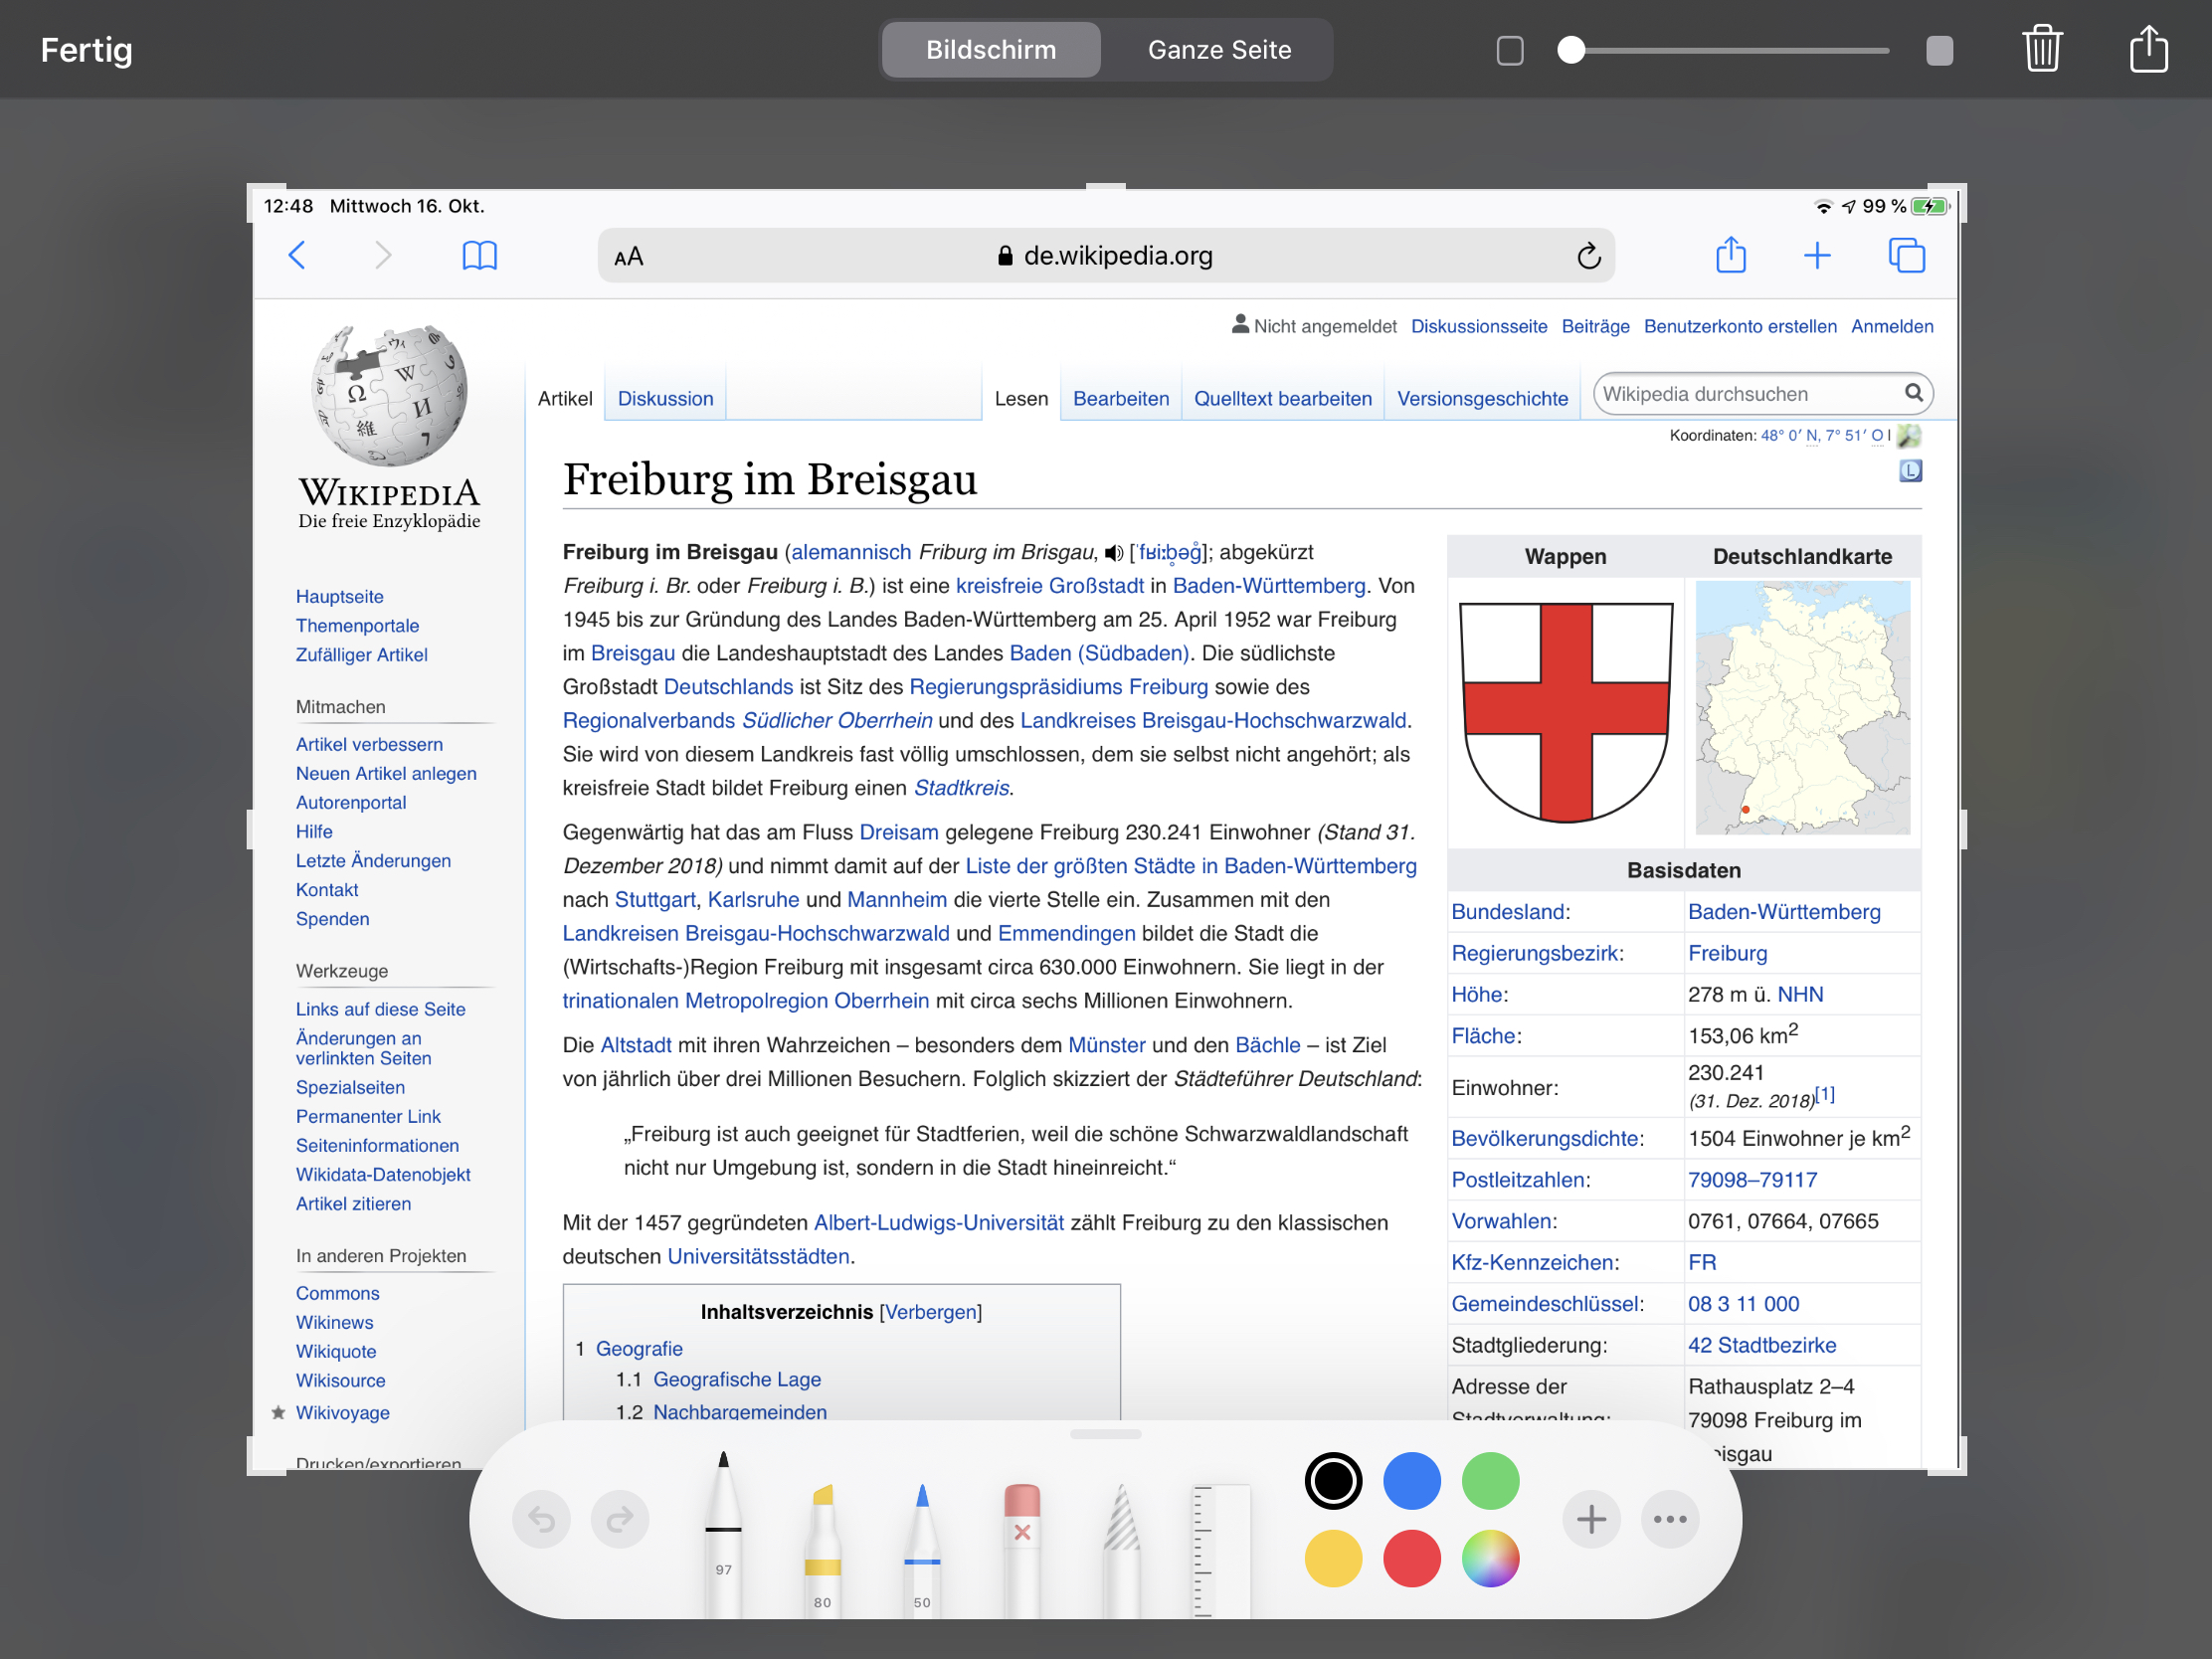Viewport: 2212px width, 1659px height.
Task: Open add annotation plus menu
Action: point(1590,1519)
